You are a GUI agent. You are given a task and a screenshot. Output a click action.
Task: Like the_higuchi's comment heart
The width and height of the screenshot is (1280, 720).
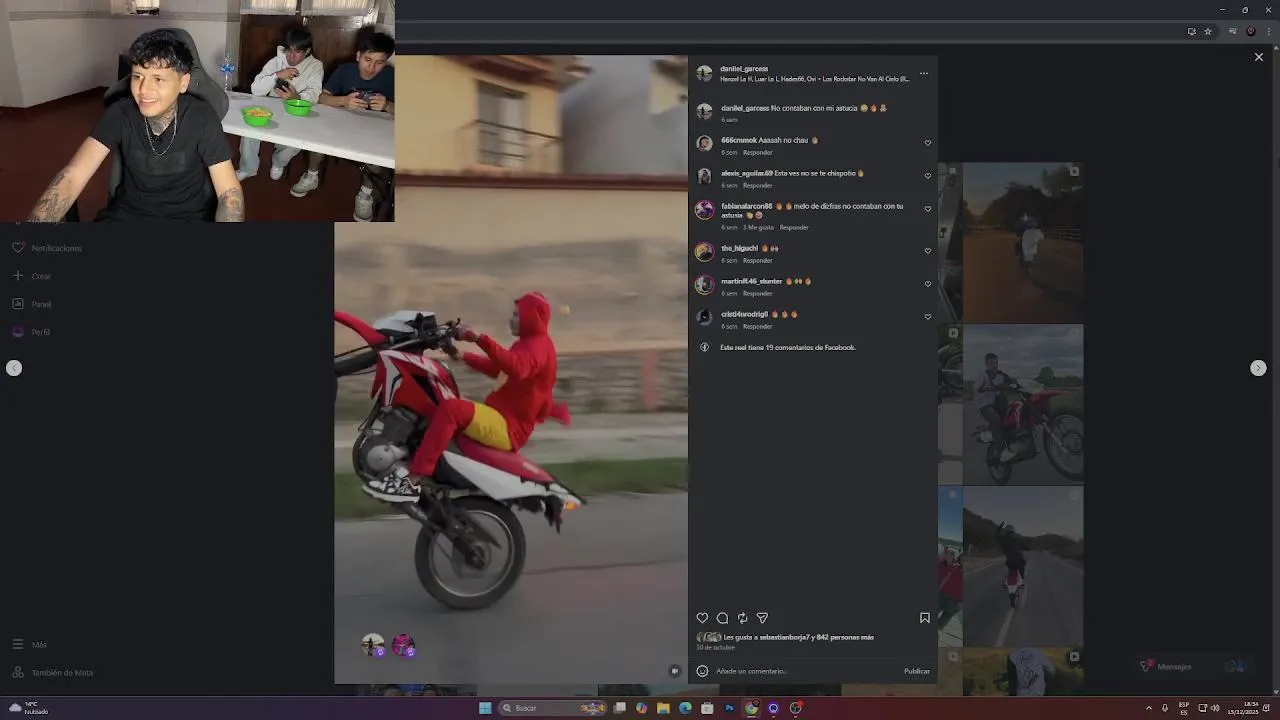[928, 251]
